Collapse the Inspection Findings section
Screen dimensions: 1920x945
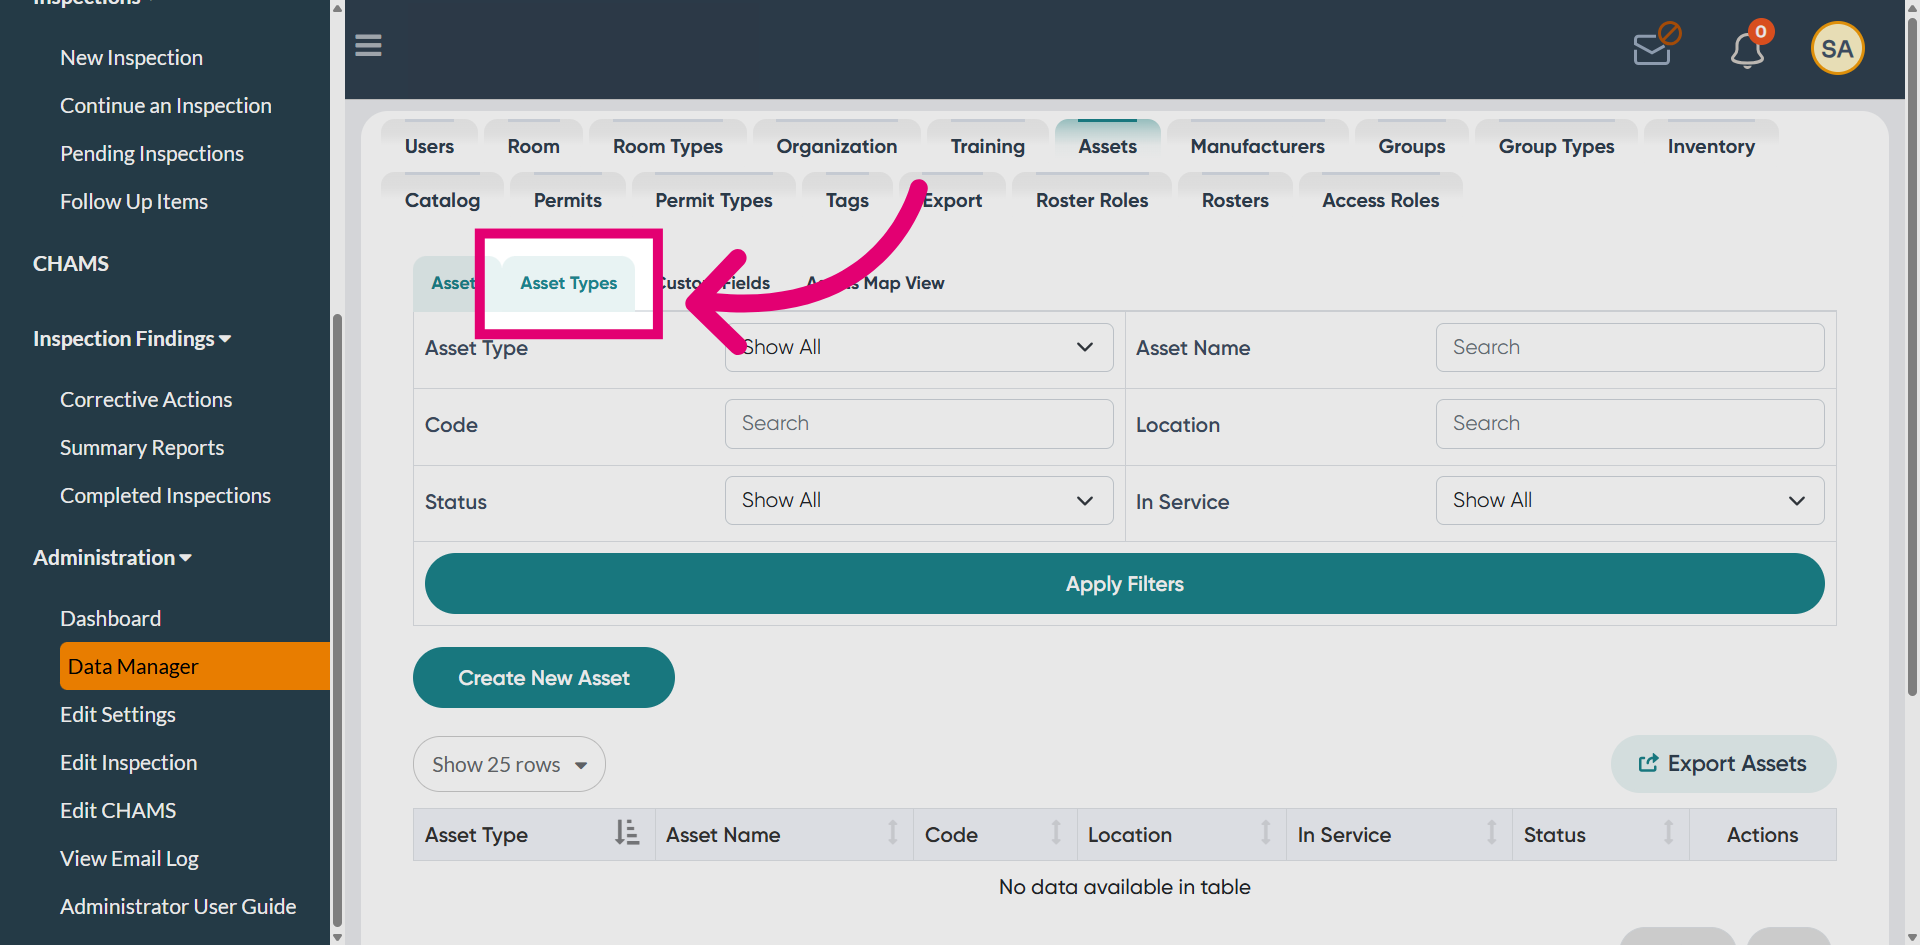pyautogui.click(x=132, y=339)
